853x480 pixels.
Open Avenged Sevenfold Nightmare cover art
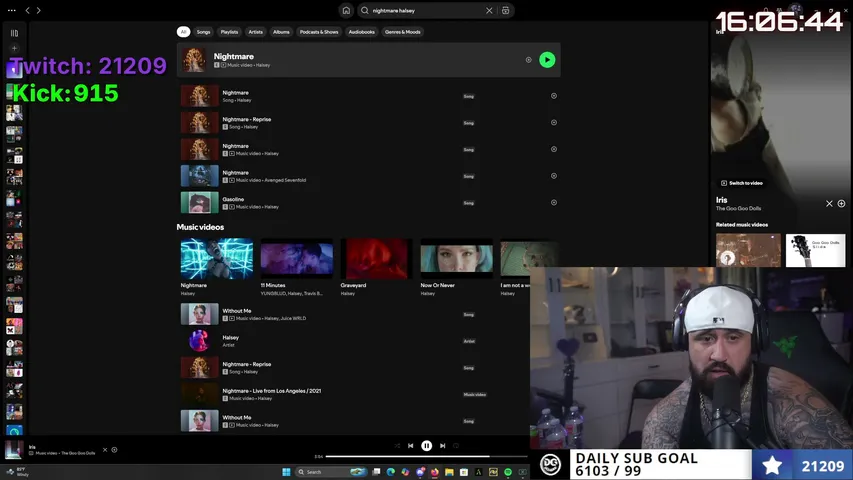coord(200,176)
